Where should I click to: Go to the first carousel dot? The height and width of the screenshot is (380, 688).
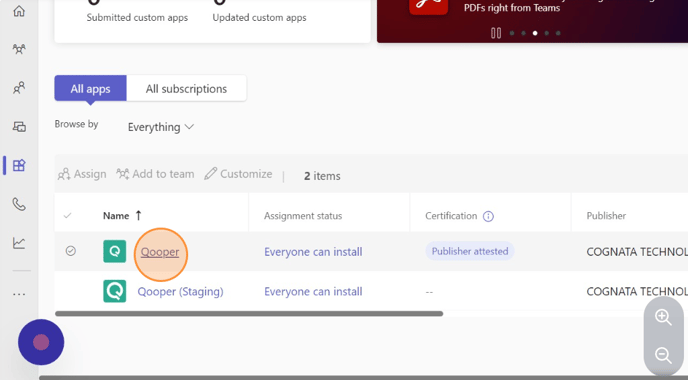pos(512,33)
